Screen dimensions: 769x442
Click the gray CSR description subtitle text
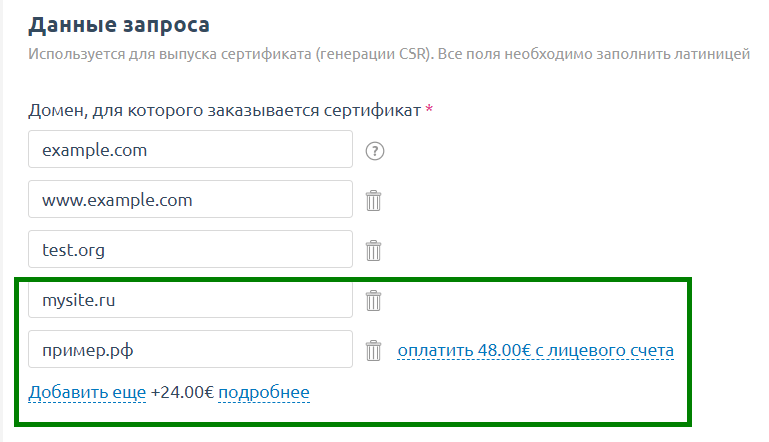tap(389, 54)
